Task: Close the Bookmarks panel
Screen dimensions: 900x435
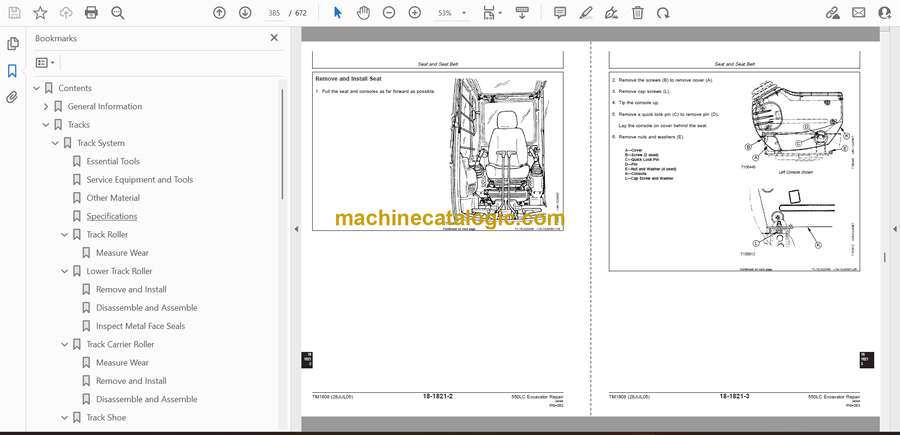Action: (x=274, y=38)
